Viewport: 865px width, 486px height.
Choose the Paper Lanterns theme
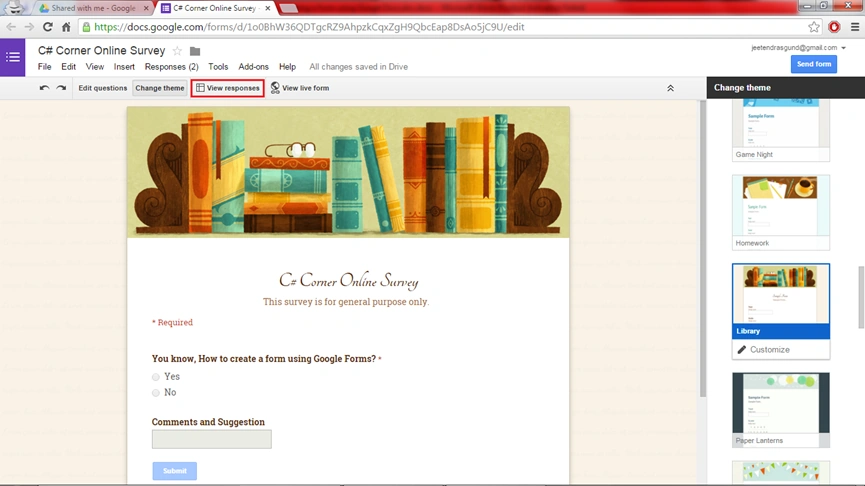tap(781, 410)
